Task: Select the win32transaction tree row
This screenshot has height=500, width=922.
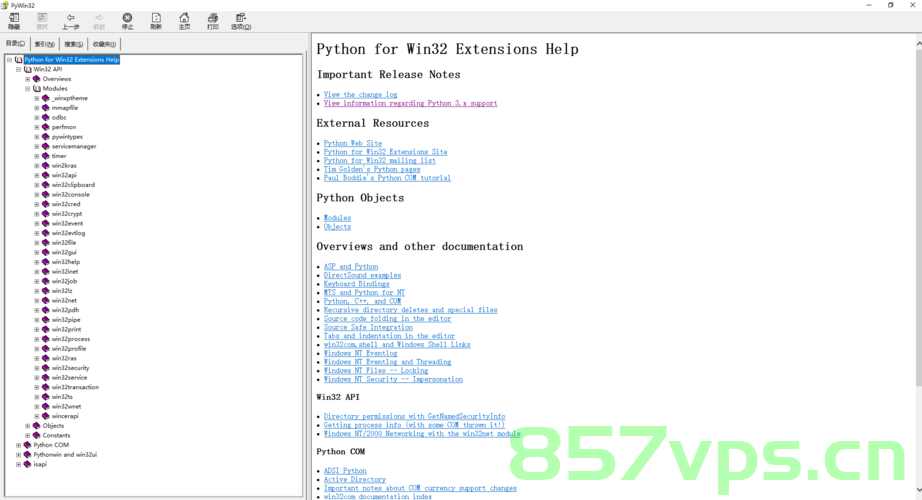Action: point(75,387)
